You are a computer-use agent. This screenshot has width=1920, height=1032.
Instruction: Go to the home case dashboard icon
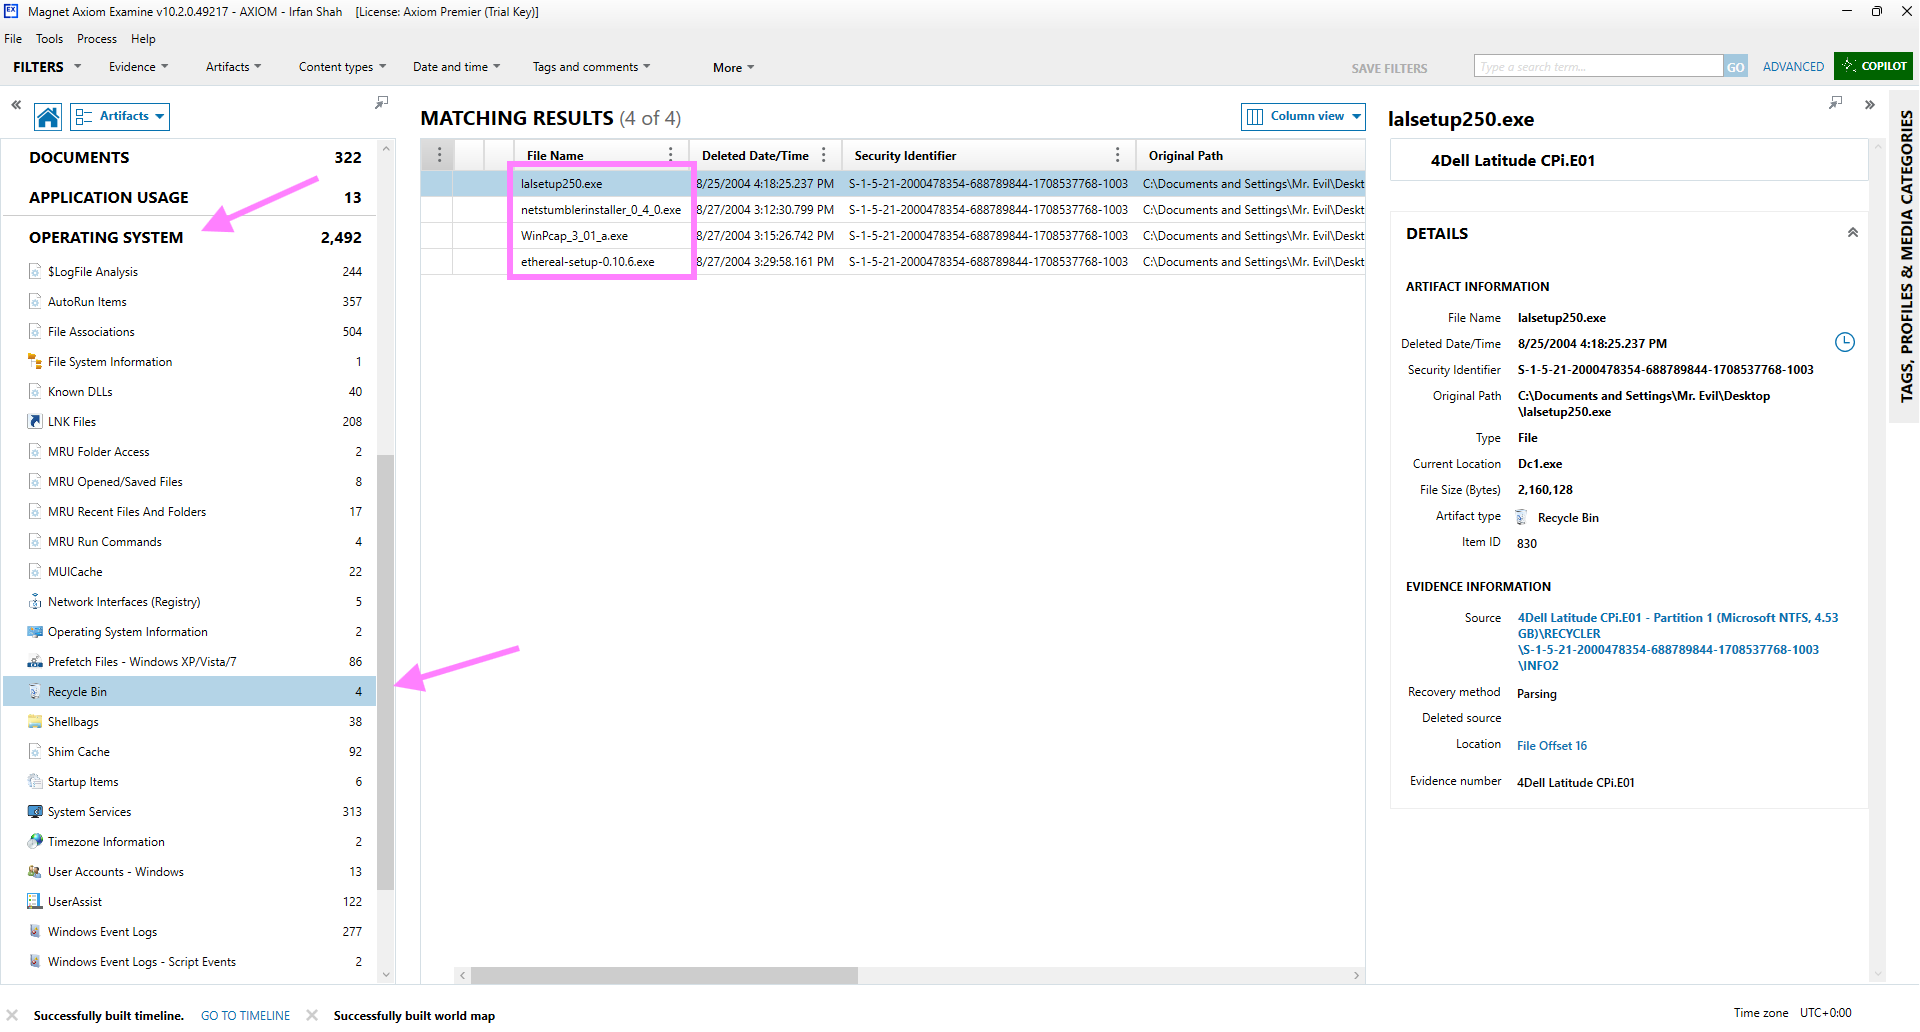[x=48, y=117]
